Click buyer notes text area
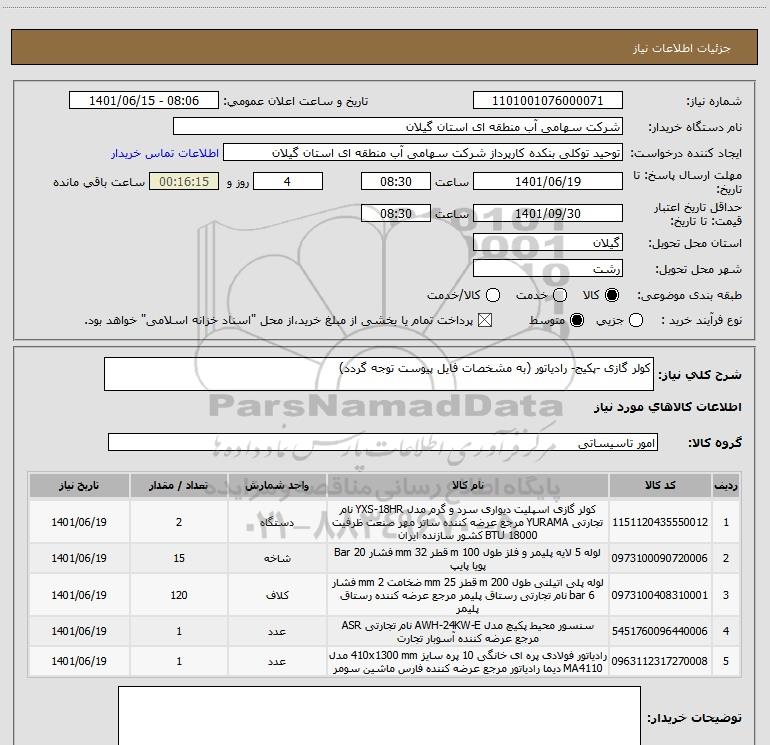This screenshot has width=770, height=745. click(x=379, y=715)
